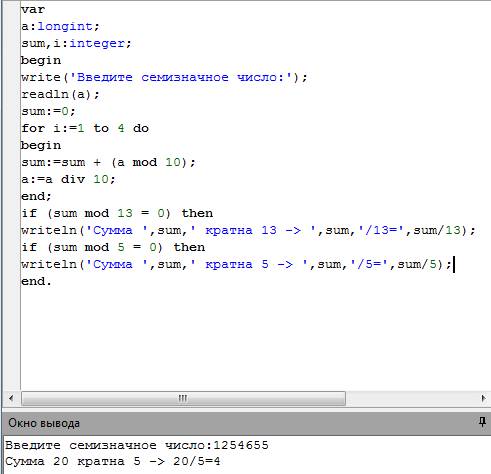
Task: Click the output line with number 1254655
Action: pyautogui.click(x=137, y=445)
